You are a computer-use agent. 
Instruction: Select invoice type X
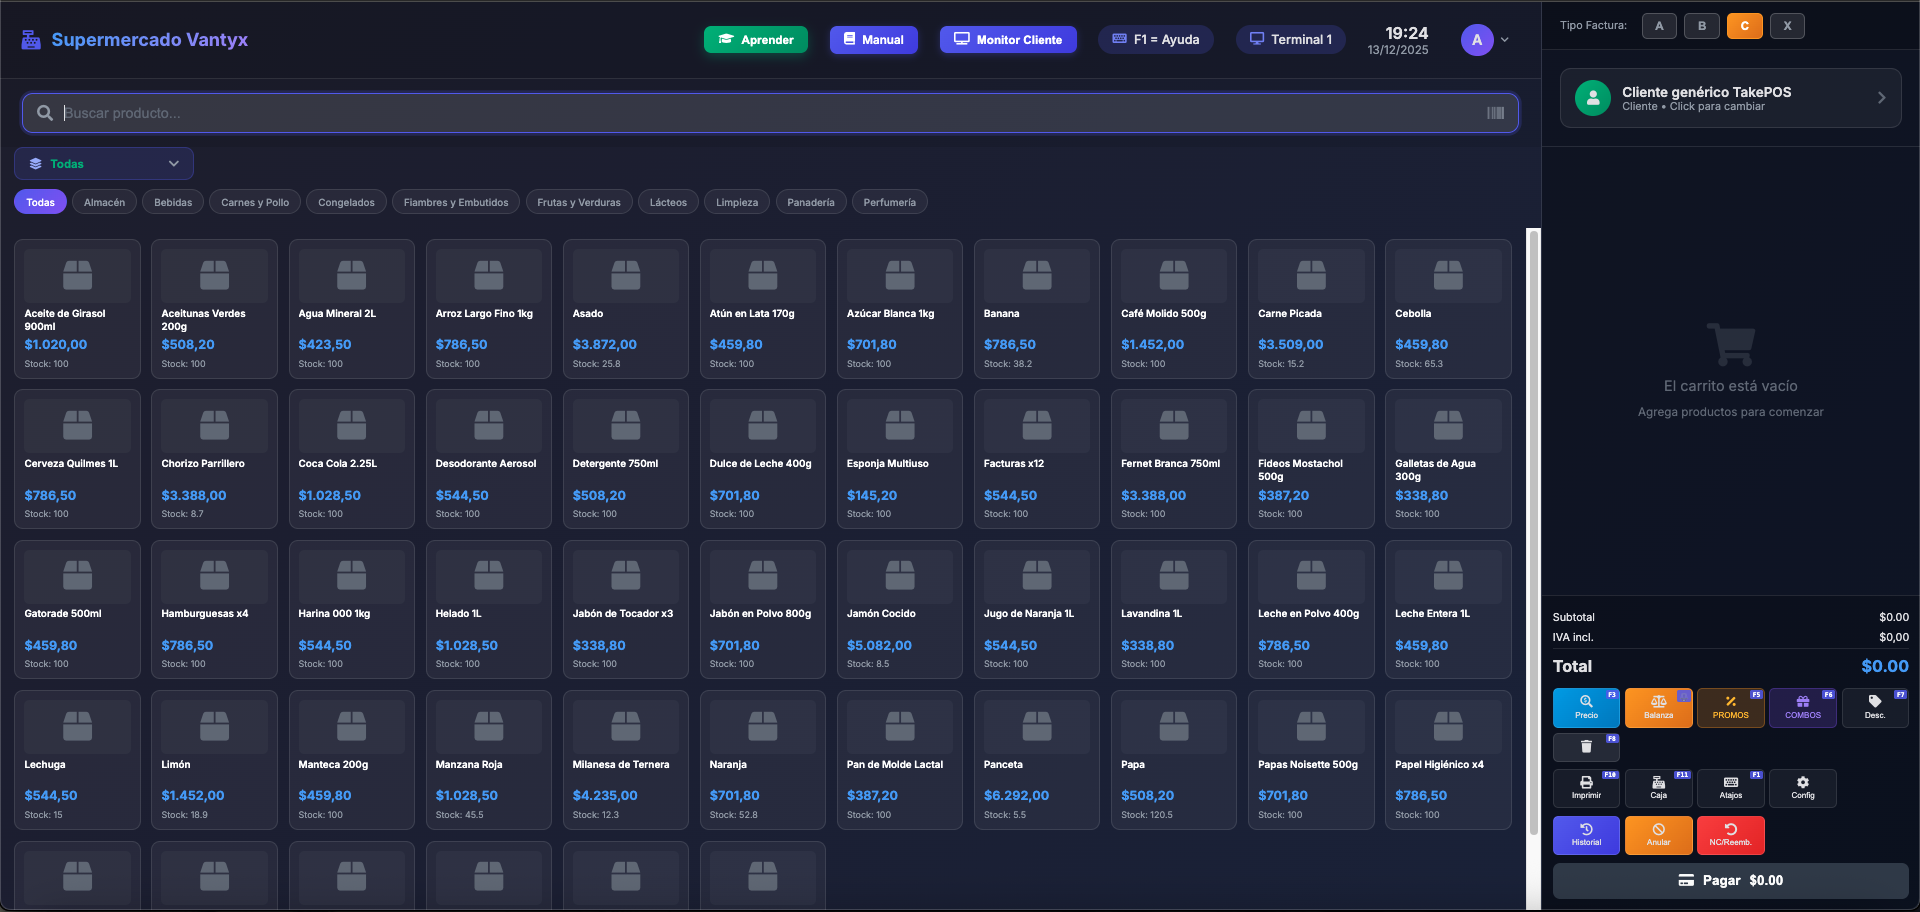1787,26
